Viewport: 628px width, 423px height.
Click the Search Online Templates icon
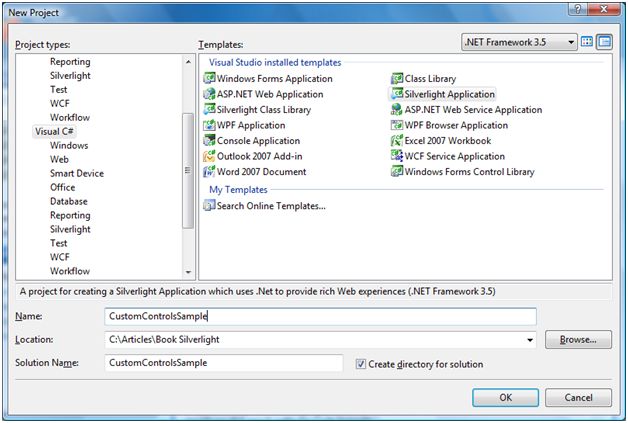pos(209,205)
